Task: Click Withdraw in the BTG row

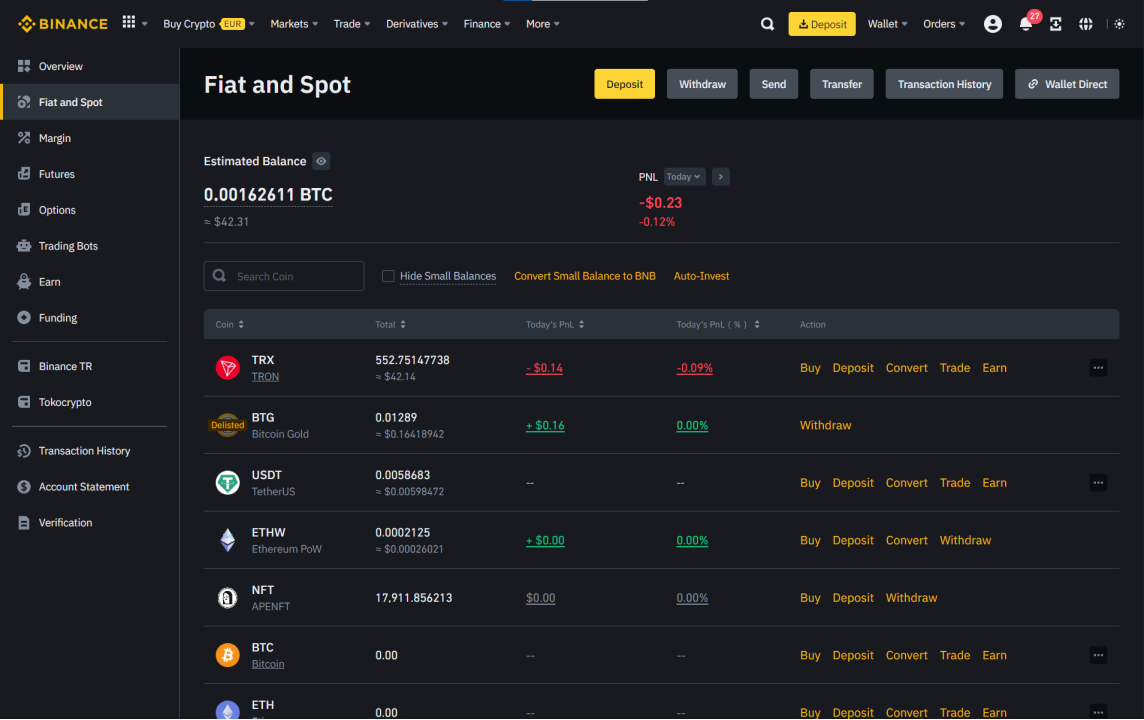Action: tap(825, 425)
